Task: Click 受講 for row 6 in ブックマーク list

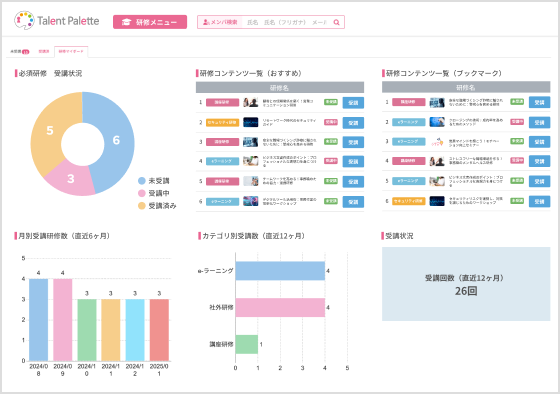Action: (x=539, y=201)
